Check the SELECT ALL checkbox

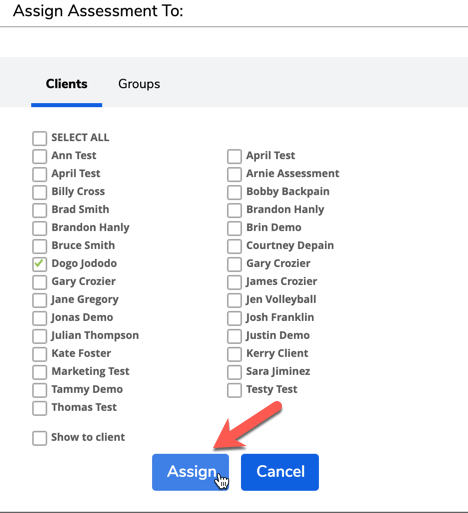(x=39, y=138)
